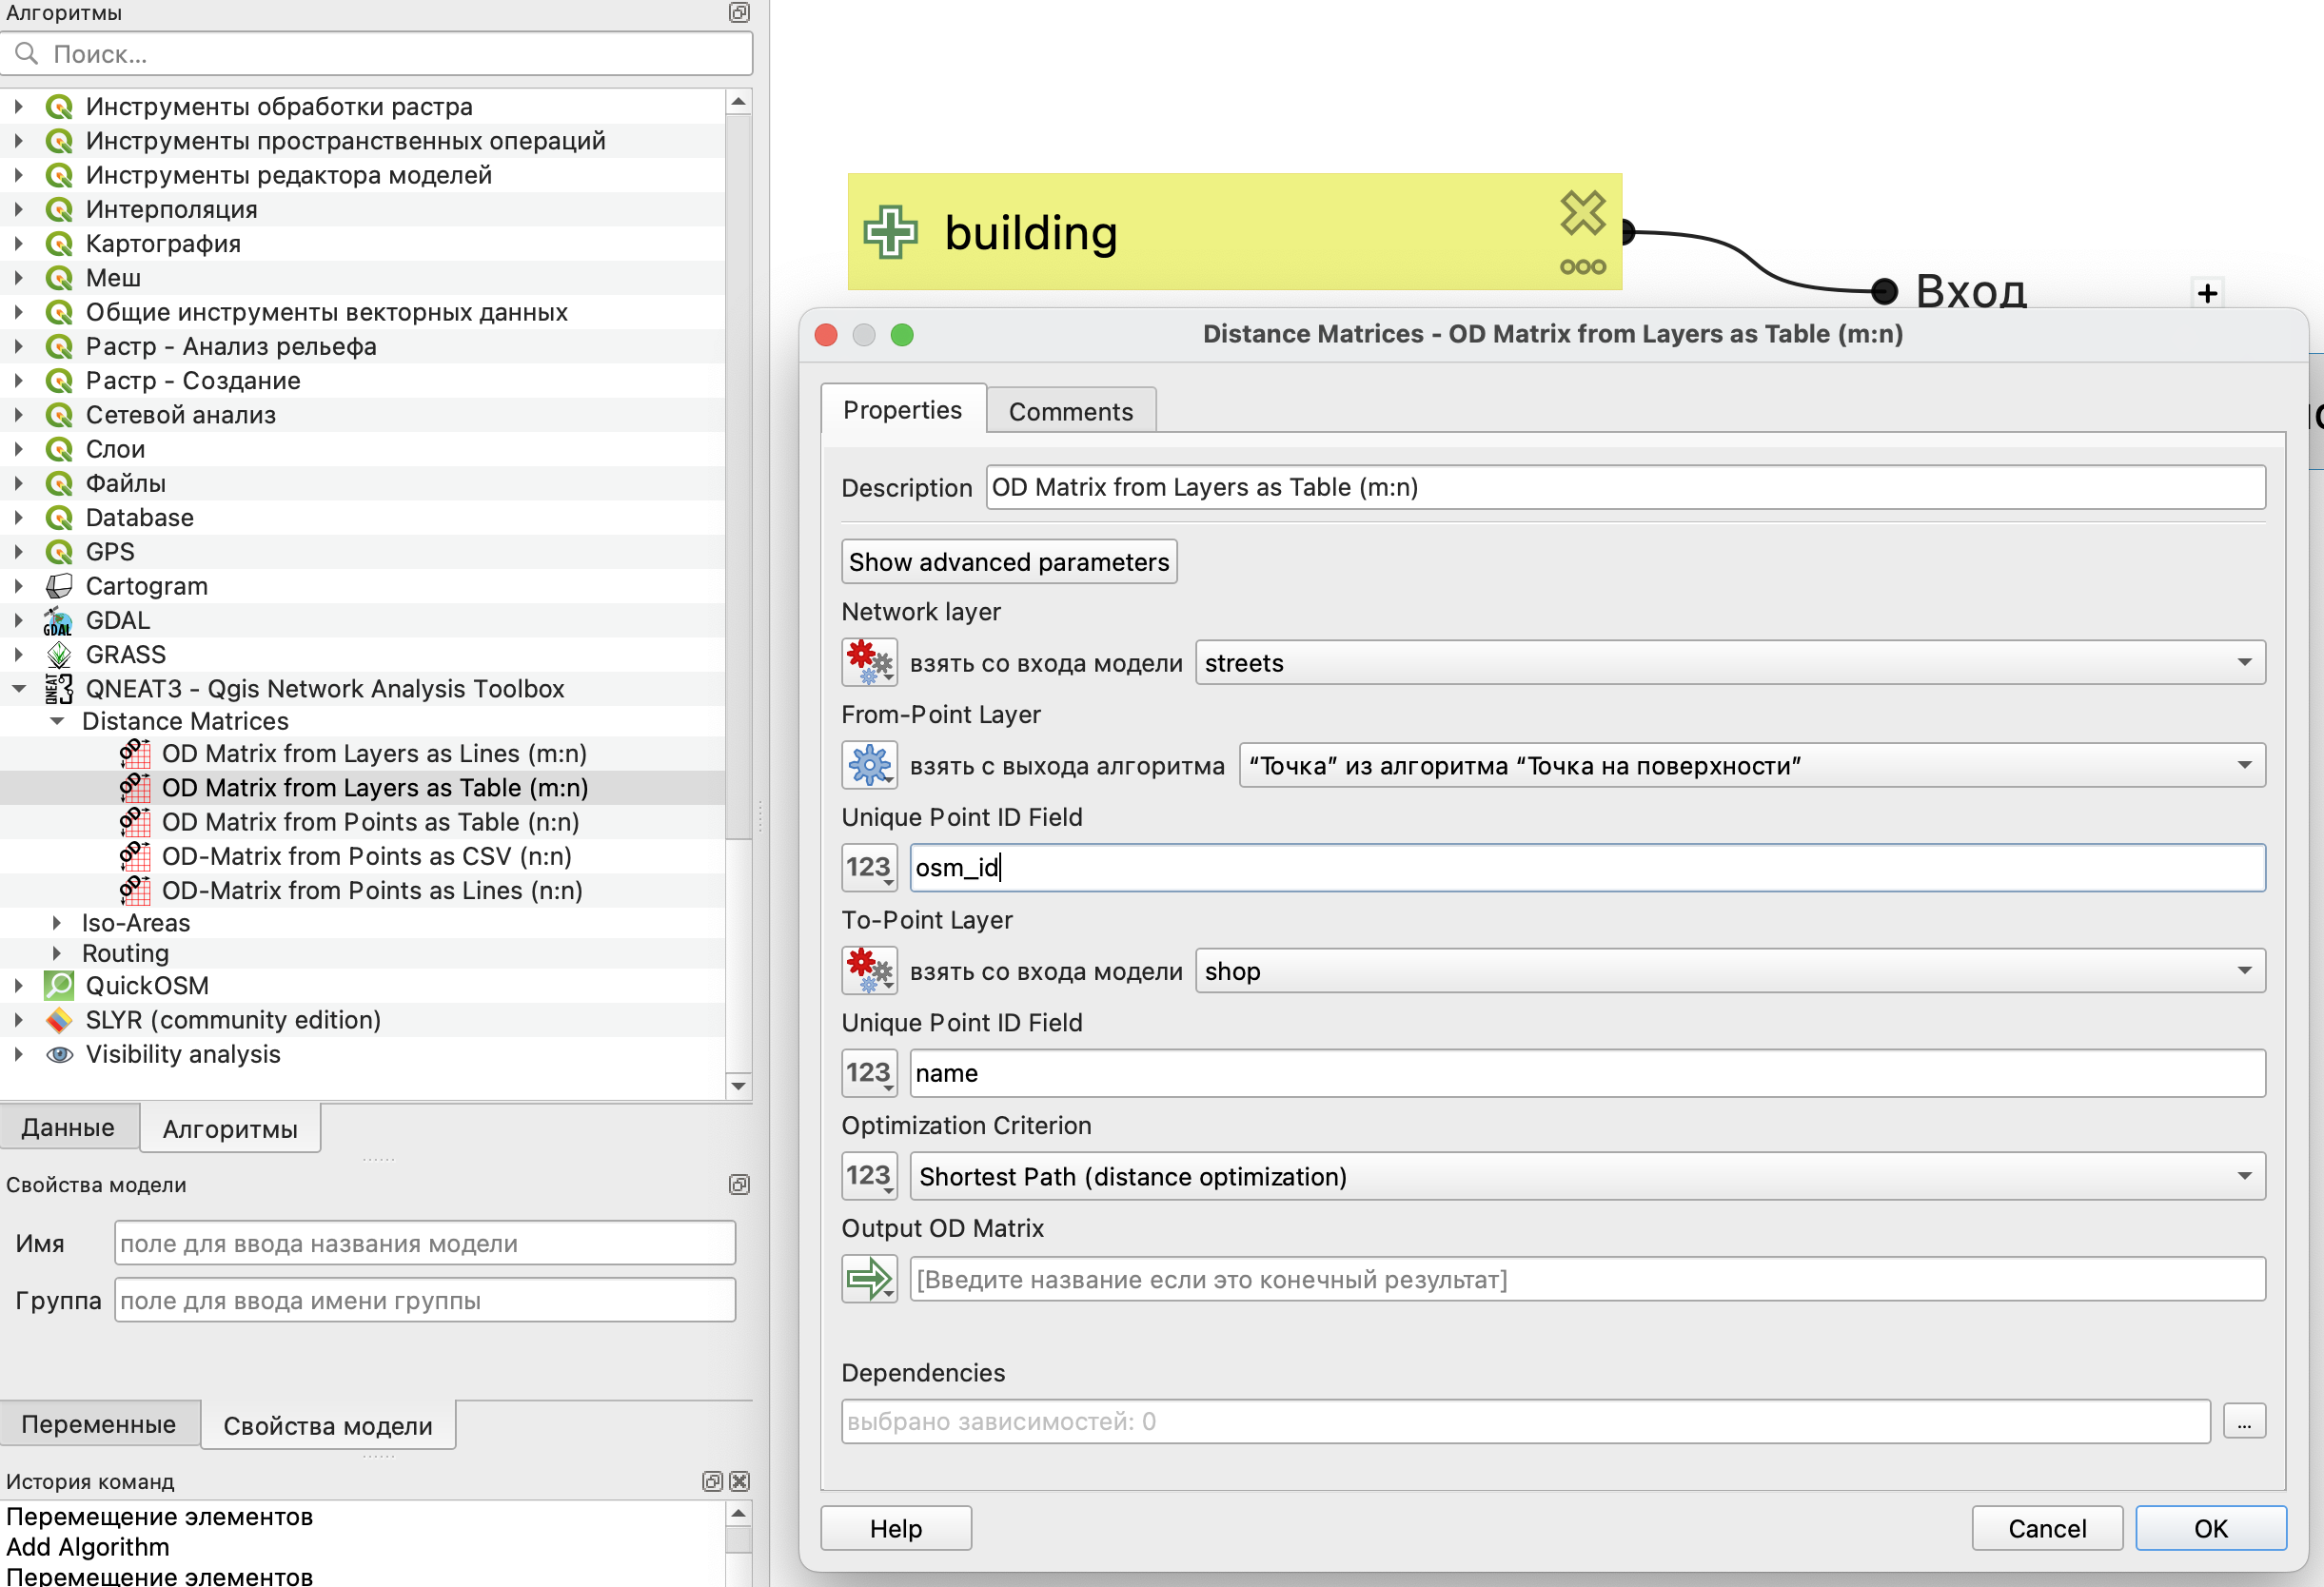Click the To-Point Layer model input icon
Screen dimensions: 2324x1587
pyautogui.click(x=868, y=970)
